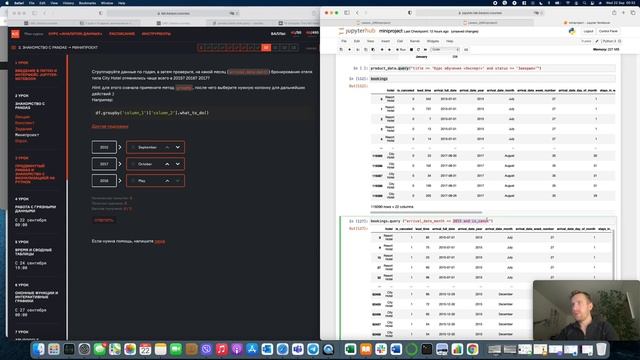Click into the product_data.query code cell

pyautogui.click(x=492, y=68)
